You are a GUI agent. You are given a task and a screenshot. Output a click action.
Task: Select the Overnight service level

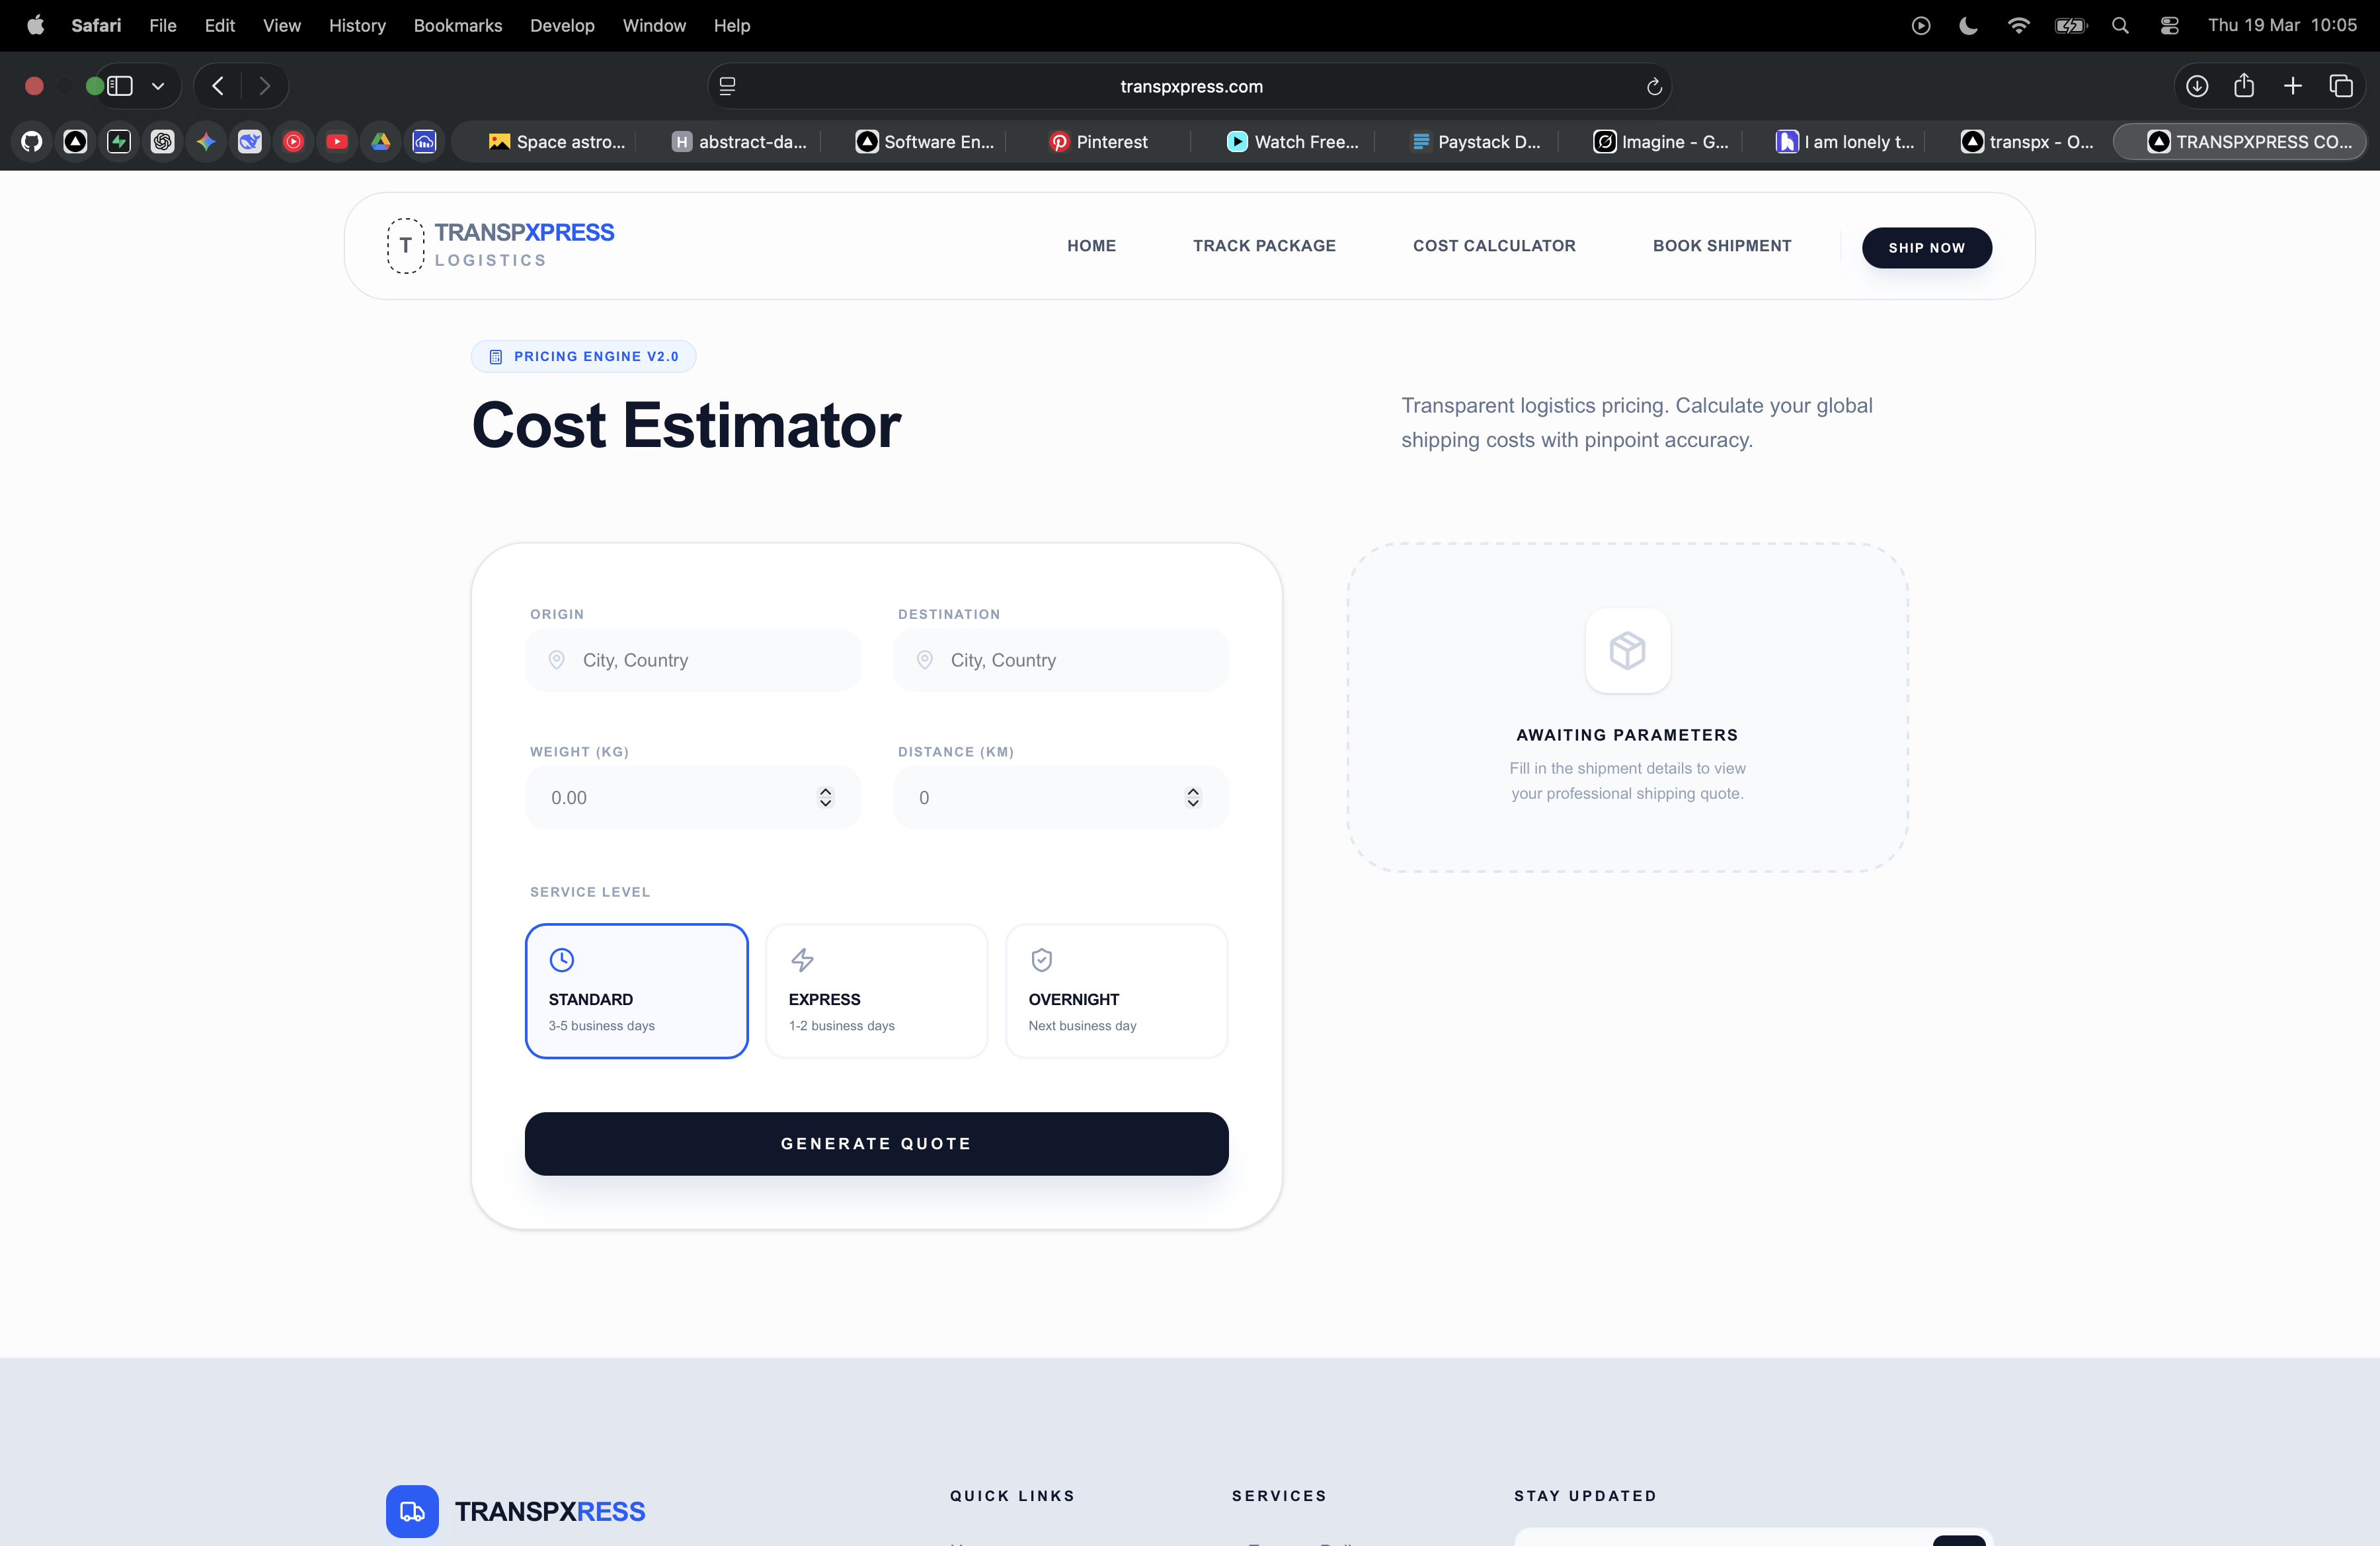tap(1116, 991)
